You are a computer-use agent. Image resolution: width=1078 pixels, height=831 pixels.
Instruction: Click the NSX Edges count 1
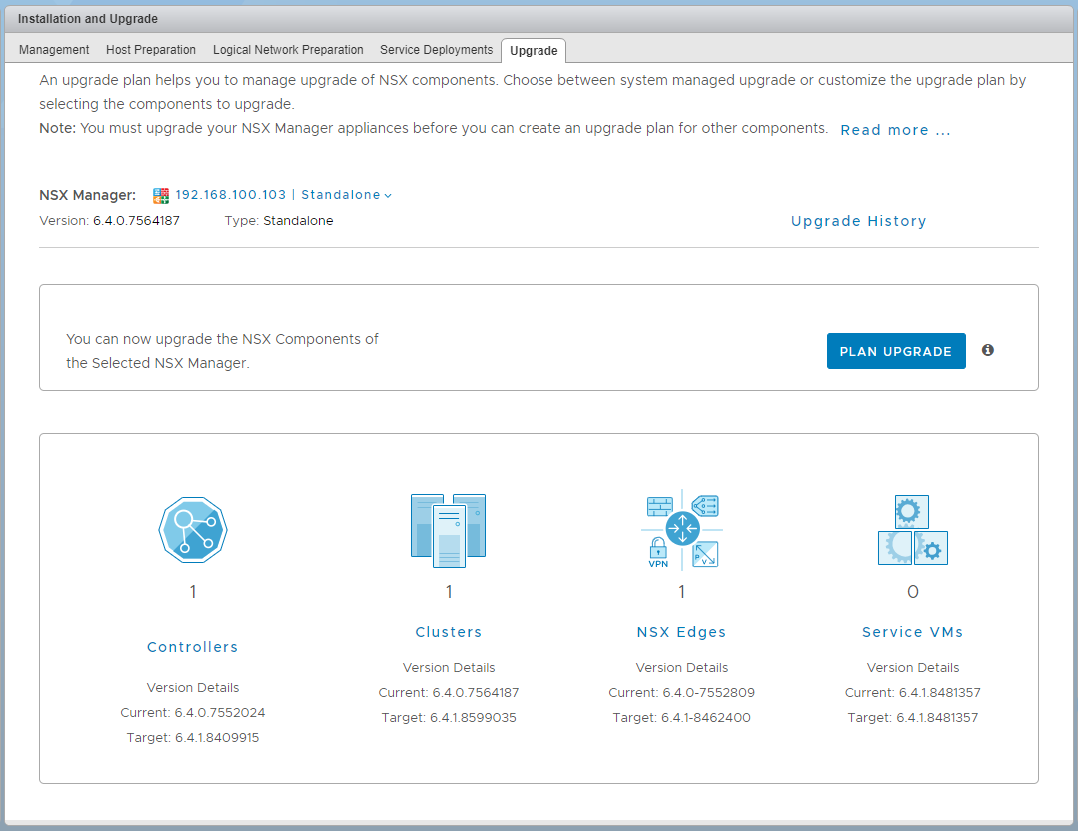[681, 592]
